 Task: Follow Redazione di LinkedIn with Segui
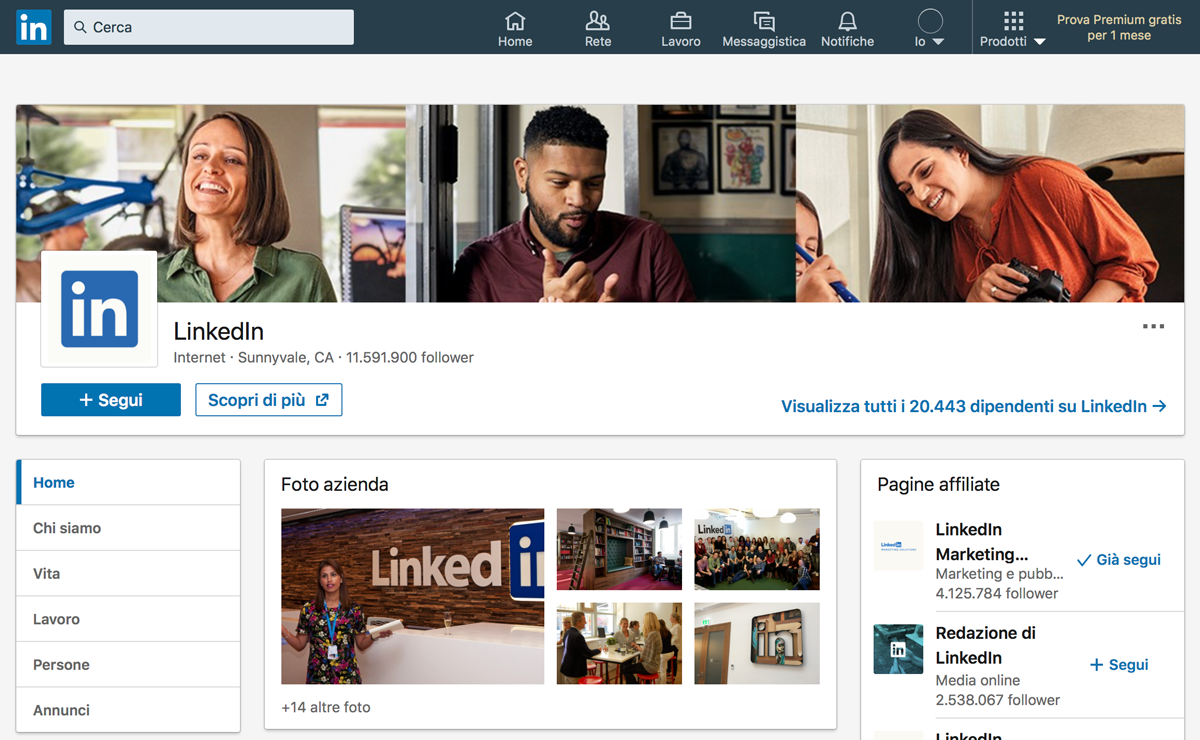pyautogui.click(x=1119, y=665)
